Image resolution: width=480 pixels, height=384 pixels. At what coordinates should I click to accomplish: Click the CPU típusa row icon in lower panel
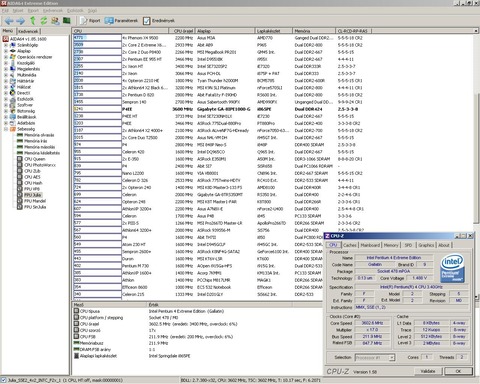click(x=76, y=311)
